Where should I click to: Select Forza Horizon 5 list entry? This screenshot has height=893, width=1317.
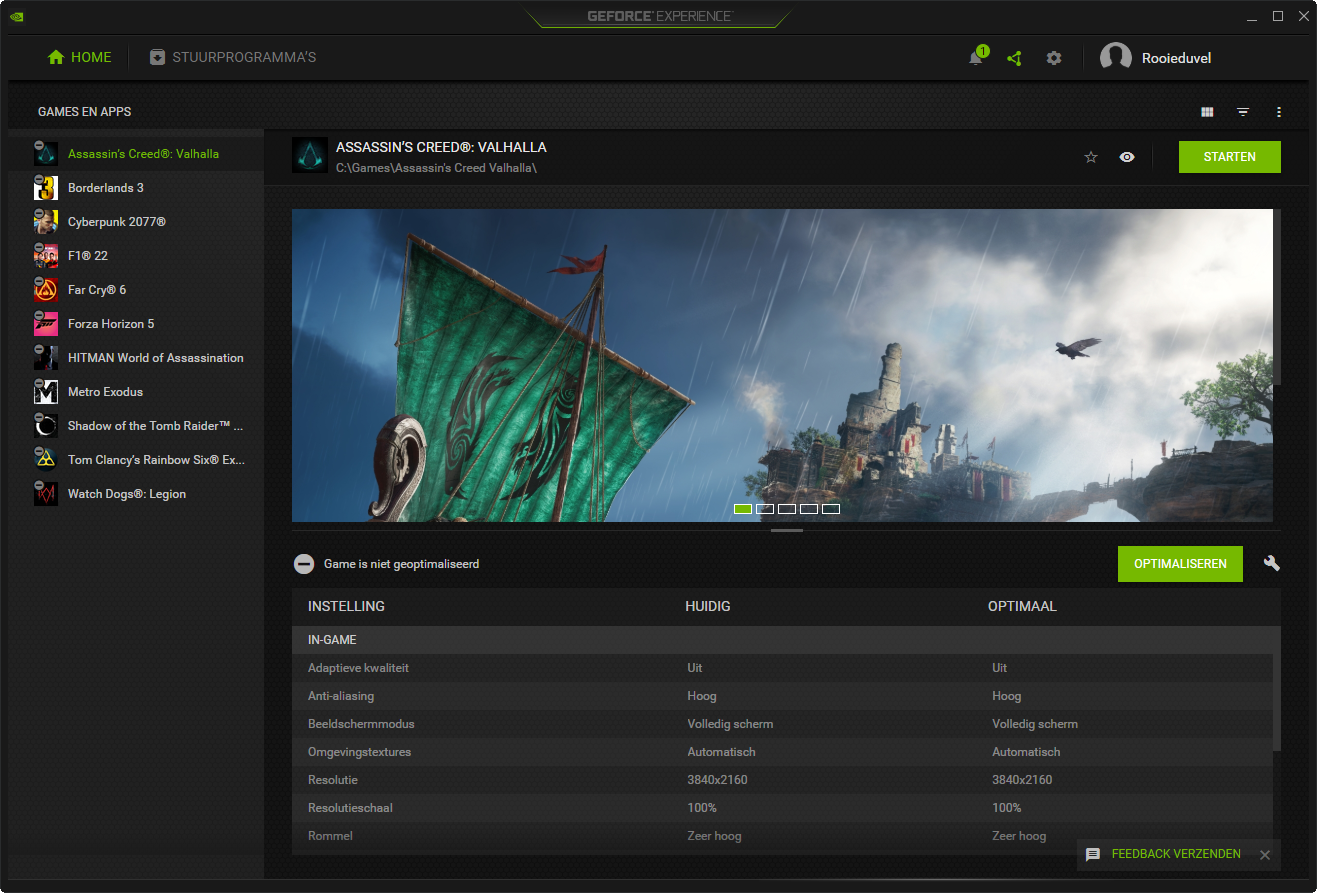tap(111, 324)
